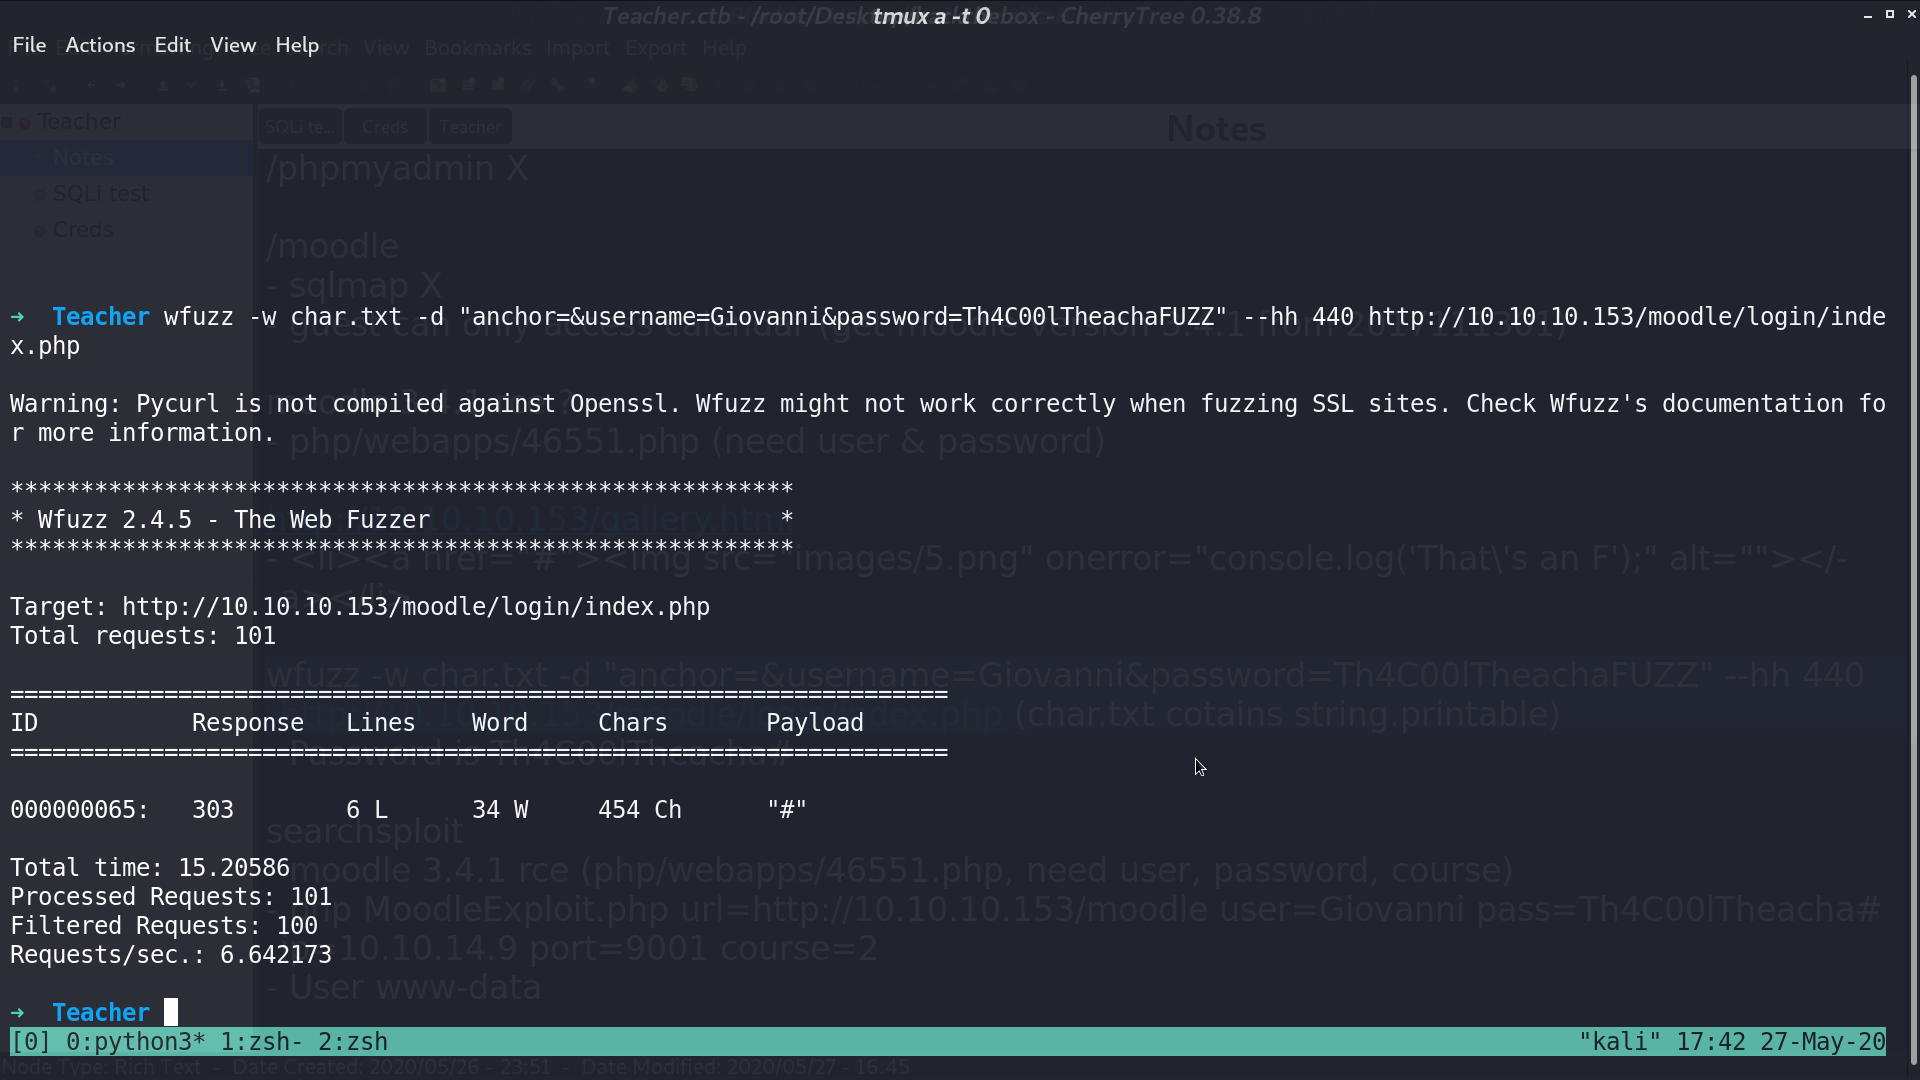Maximize the tmux terminal window
The width and height of the screenshot is (1920, 1080).
1890,14
